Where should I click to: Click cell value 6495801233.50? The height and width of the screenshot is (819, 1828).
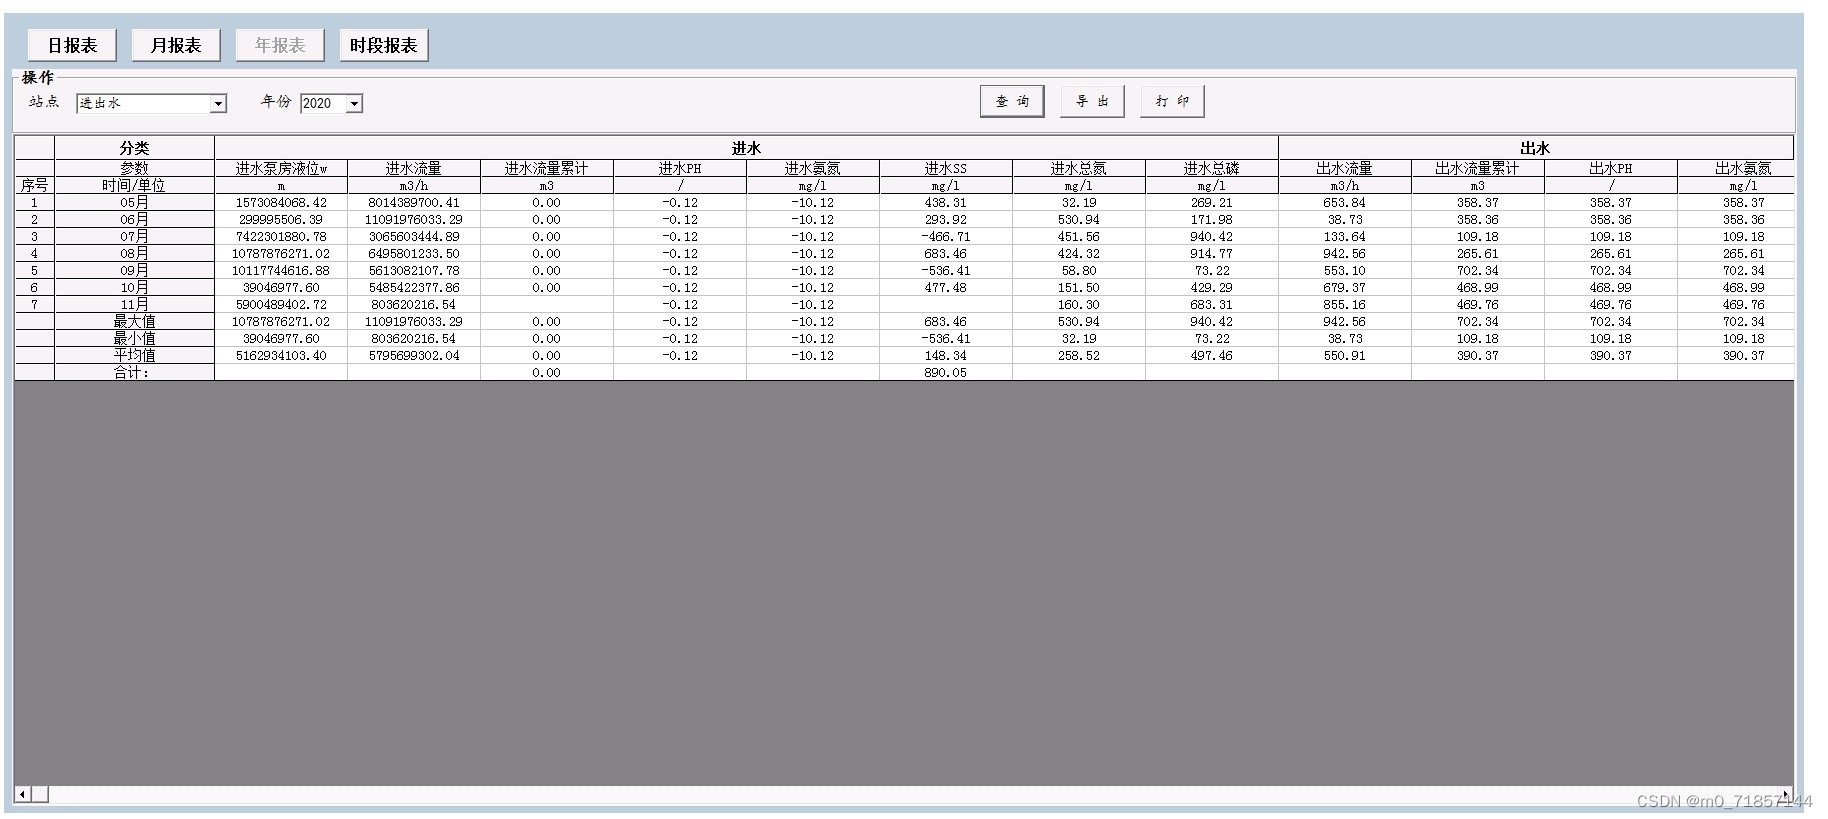[x=414, y=254]
